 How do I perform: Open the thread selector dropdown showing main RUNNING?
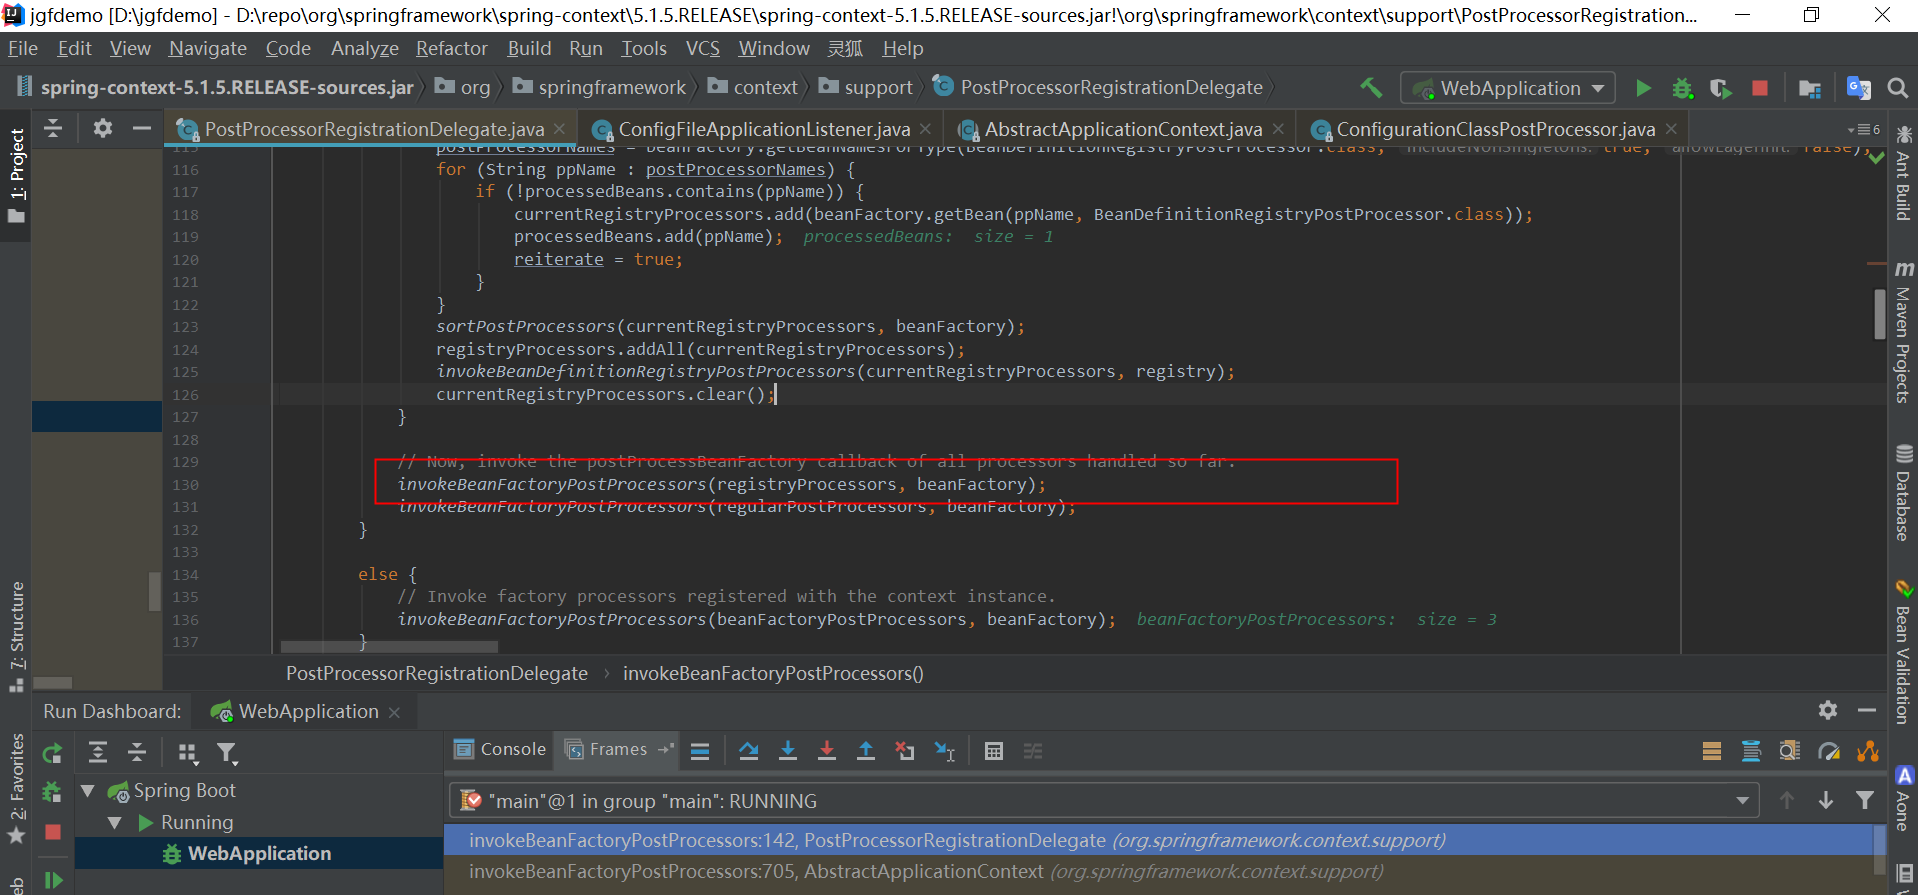pyautogui.click(x=1104, y=801)
